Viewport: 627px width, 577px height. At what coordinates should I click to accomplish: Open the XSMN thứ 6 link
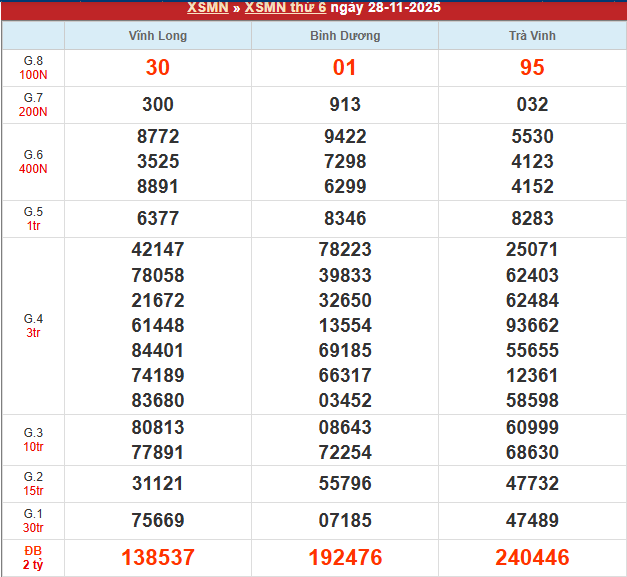pyautogui.click(x=286, y=7)
